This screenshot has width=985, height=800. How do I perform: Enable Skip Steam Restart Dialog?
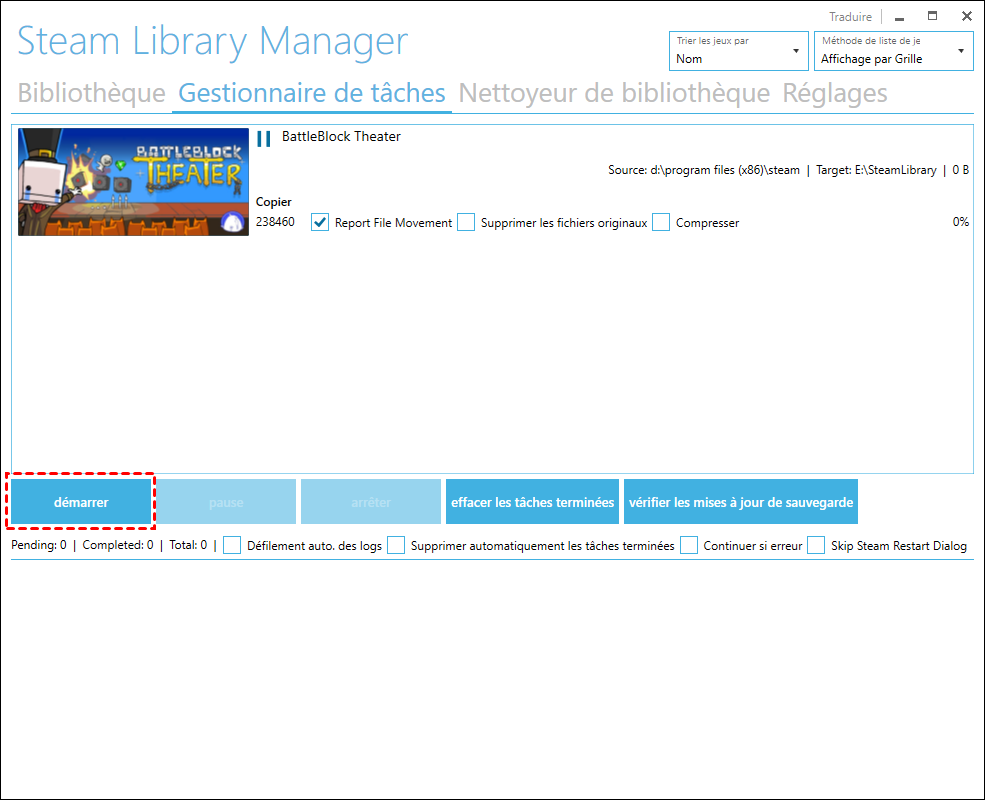[x=816, y=545]
